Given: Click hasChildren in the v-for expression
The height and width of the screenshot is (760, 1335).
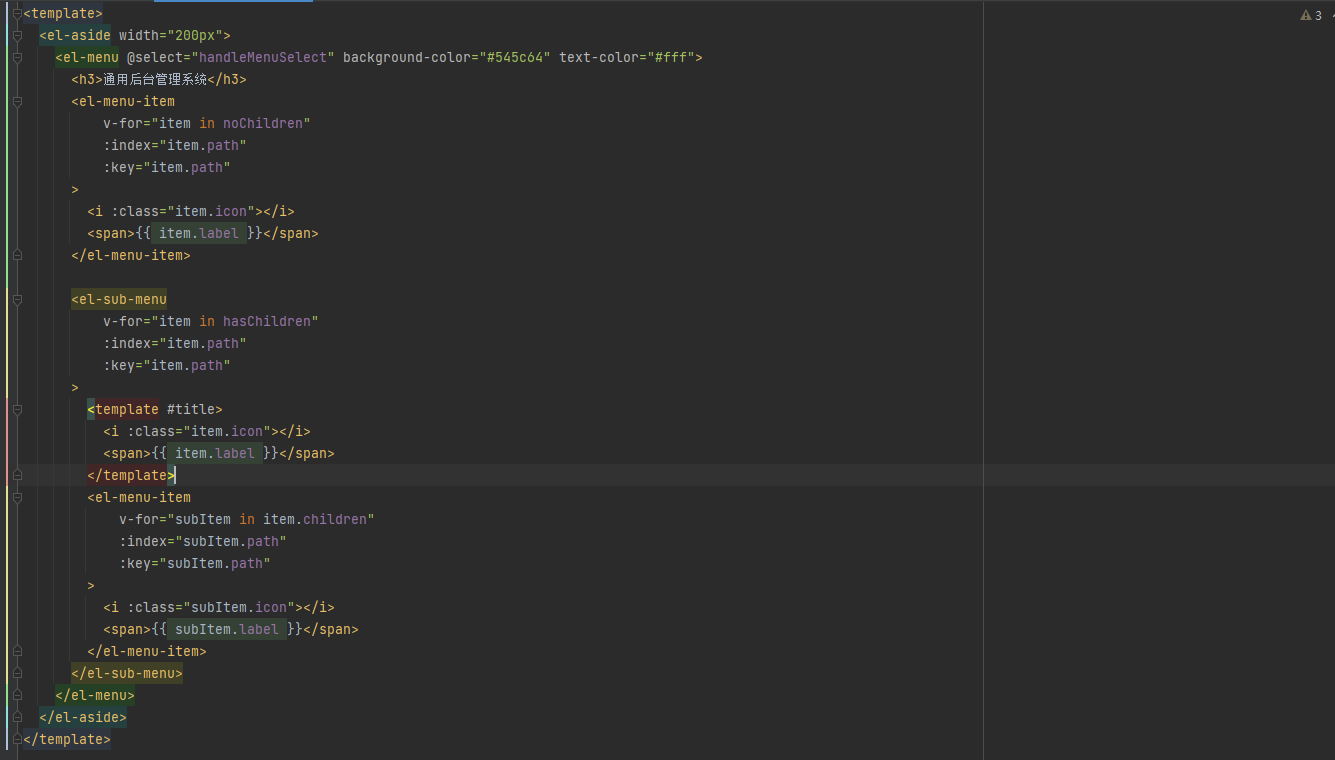Looking at the screenshot, I should click(267, 322).
